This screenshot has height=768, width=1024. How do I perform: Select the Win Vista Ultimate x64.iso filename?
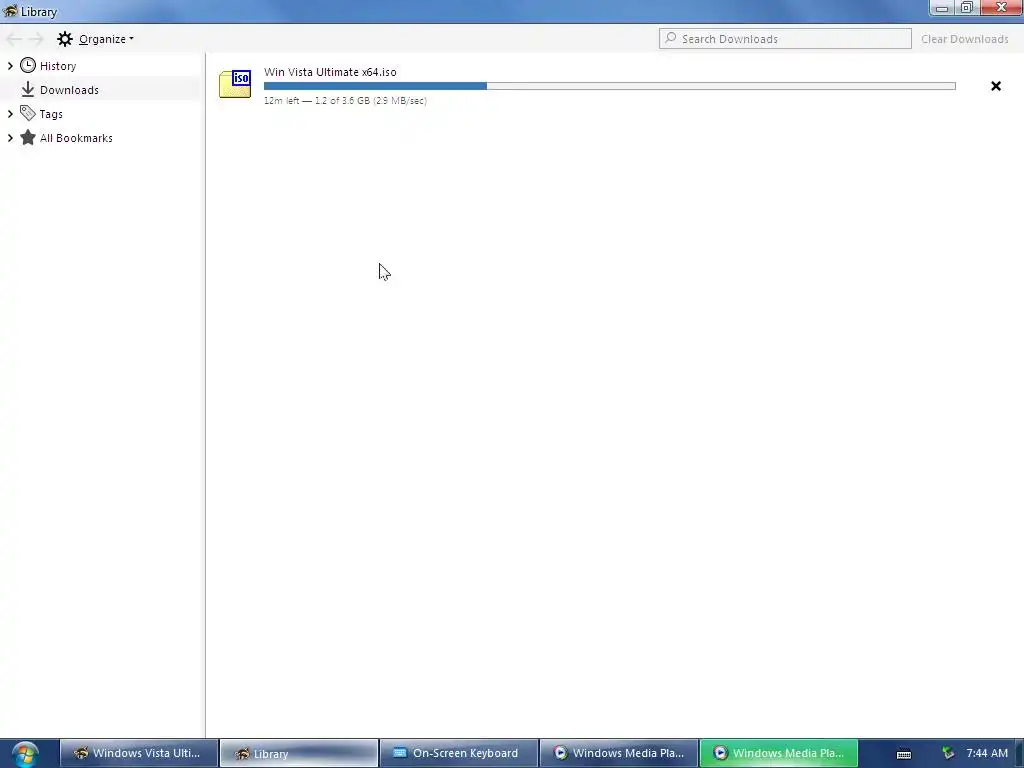pyautogui.click(x=330, y=72)
